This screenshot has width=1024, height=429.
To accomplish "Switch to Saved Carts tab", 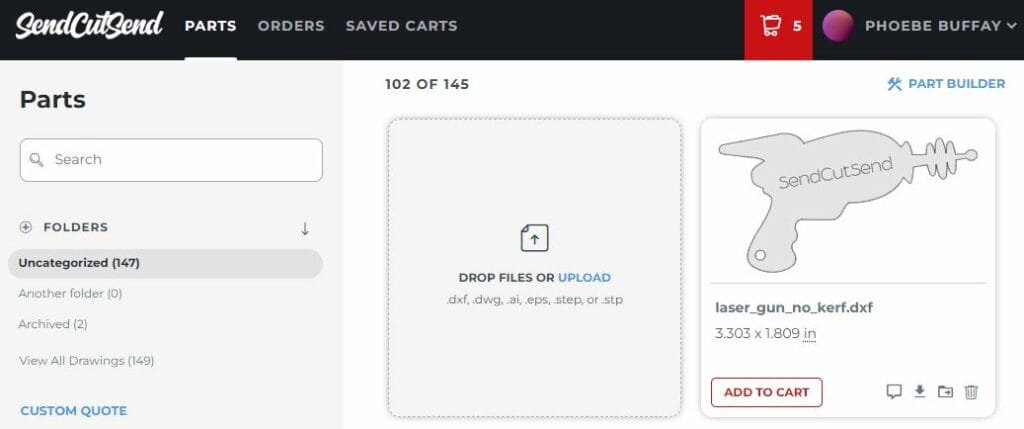I will point(401,26).
